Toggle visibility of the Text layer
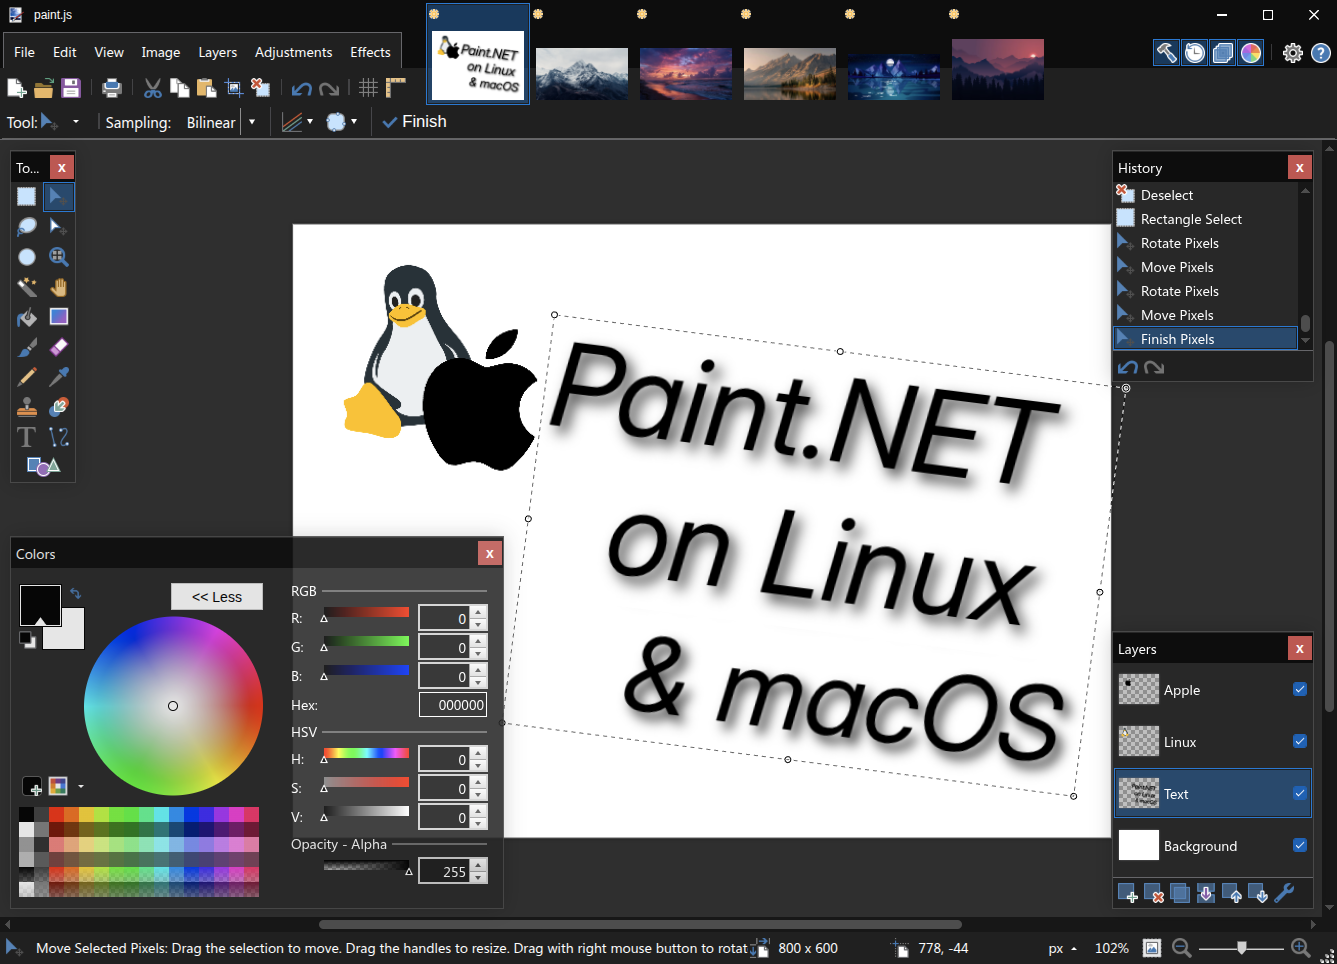This screenshot has width=1337, height=964. pos(1300,793)
